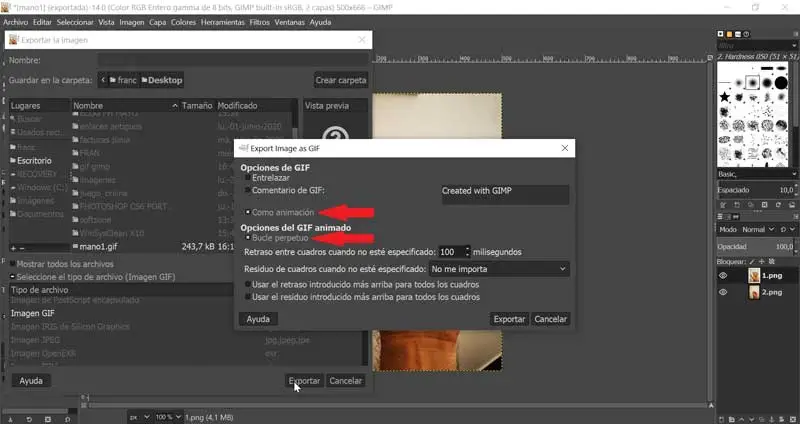
Task: Check Usar el residuo introducido option
Action: pyautogui.click(x=248, y=297)
